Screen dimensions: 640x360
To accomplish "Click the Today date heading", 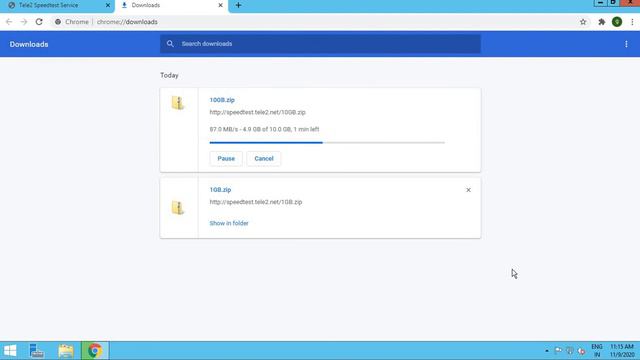I will coord(169,76).
